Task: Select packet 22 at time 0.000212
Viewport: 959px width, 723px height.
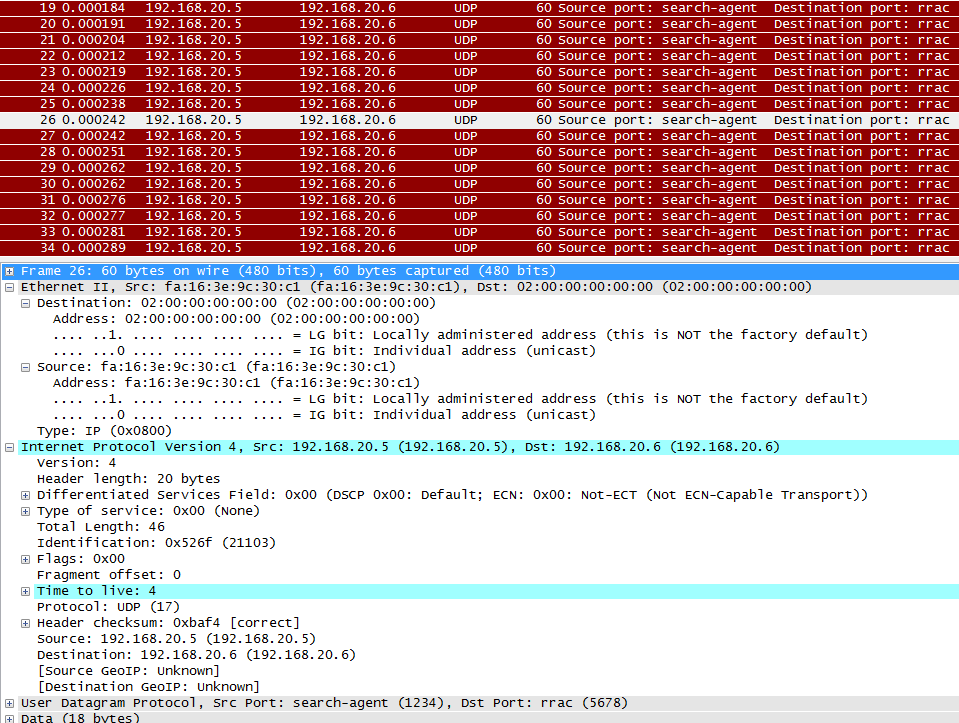Action: coord(480,56)
